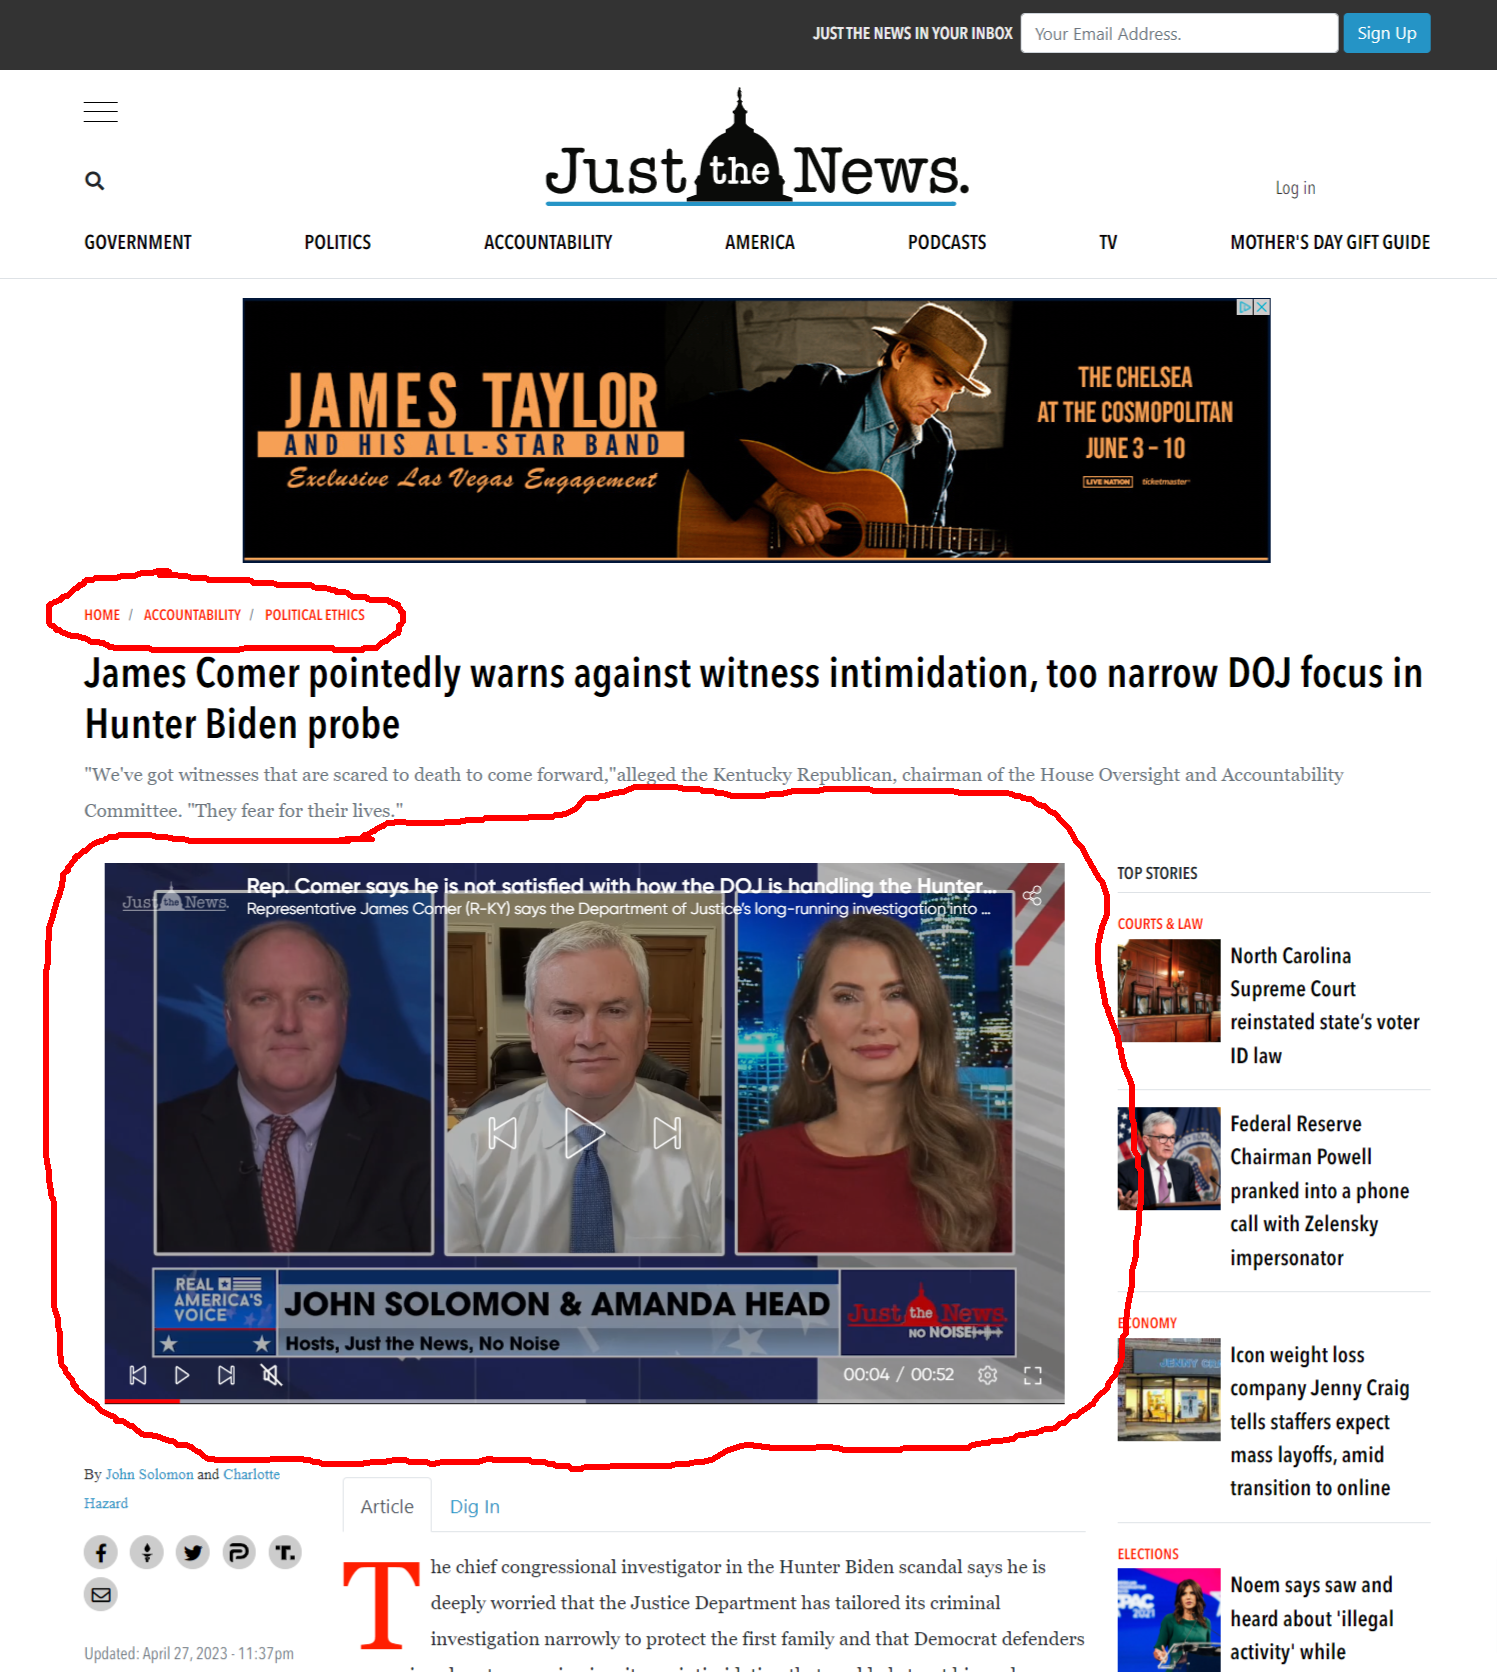
Task: Read Jenny Craig layoffs story headline
Action: click(1320, 1421)
